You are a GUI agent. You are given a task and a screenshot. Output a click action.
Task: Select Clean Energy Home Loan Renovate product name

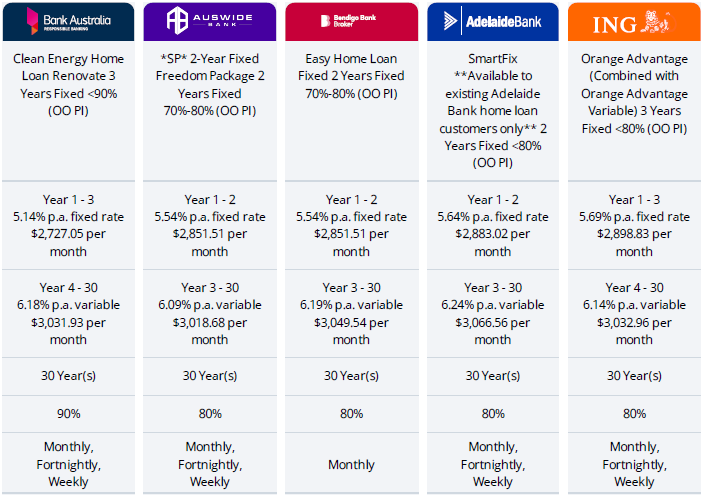point(68,85)
